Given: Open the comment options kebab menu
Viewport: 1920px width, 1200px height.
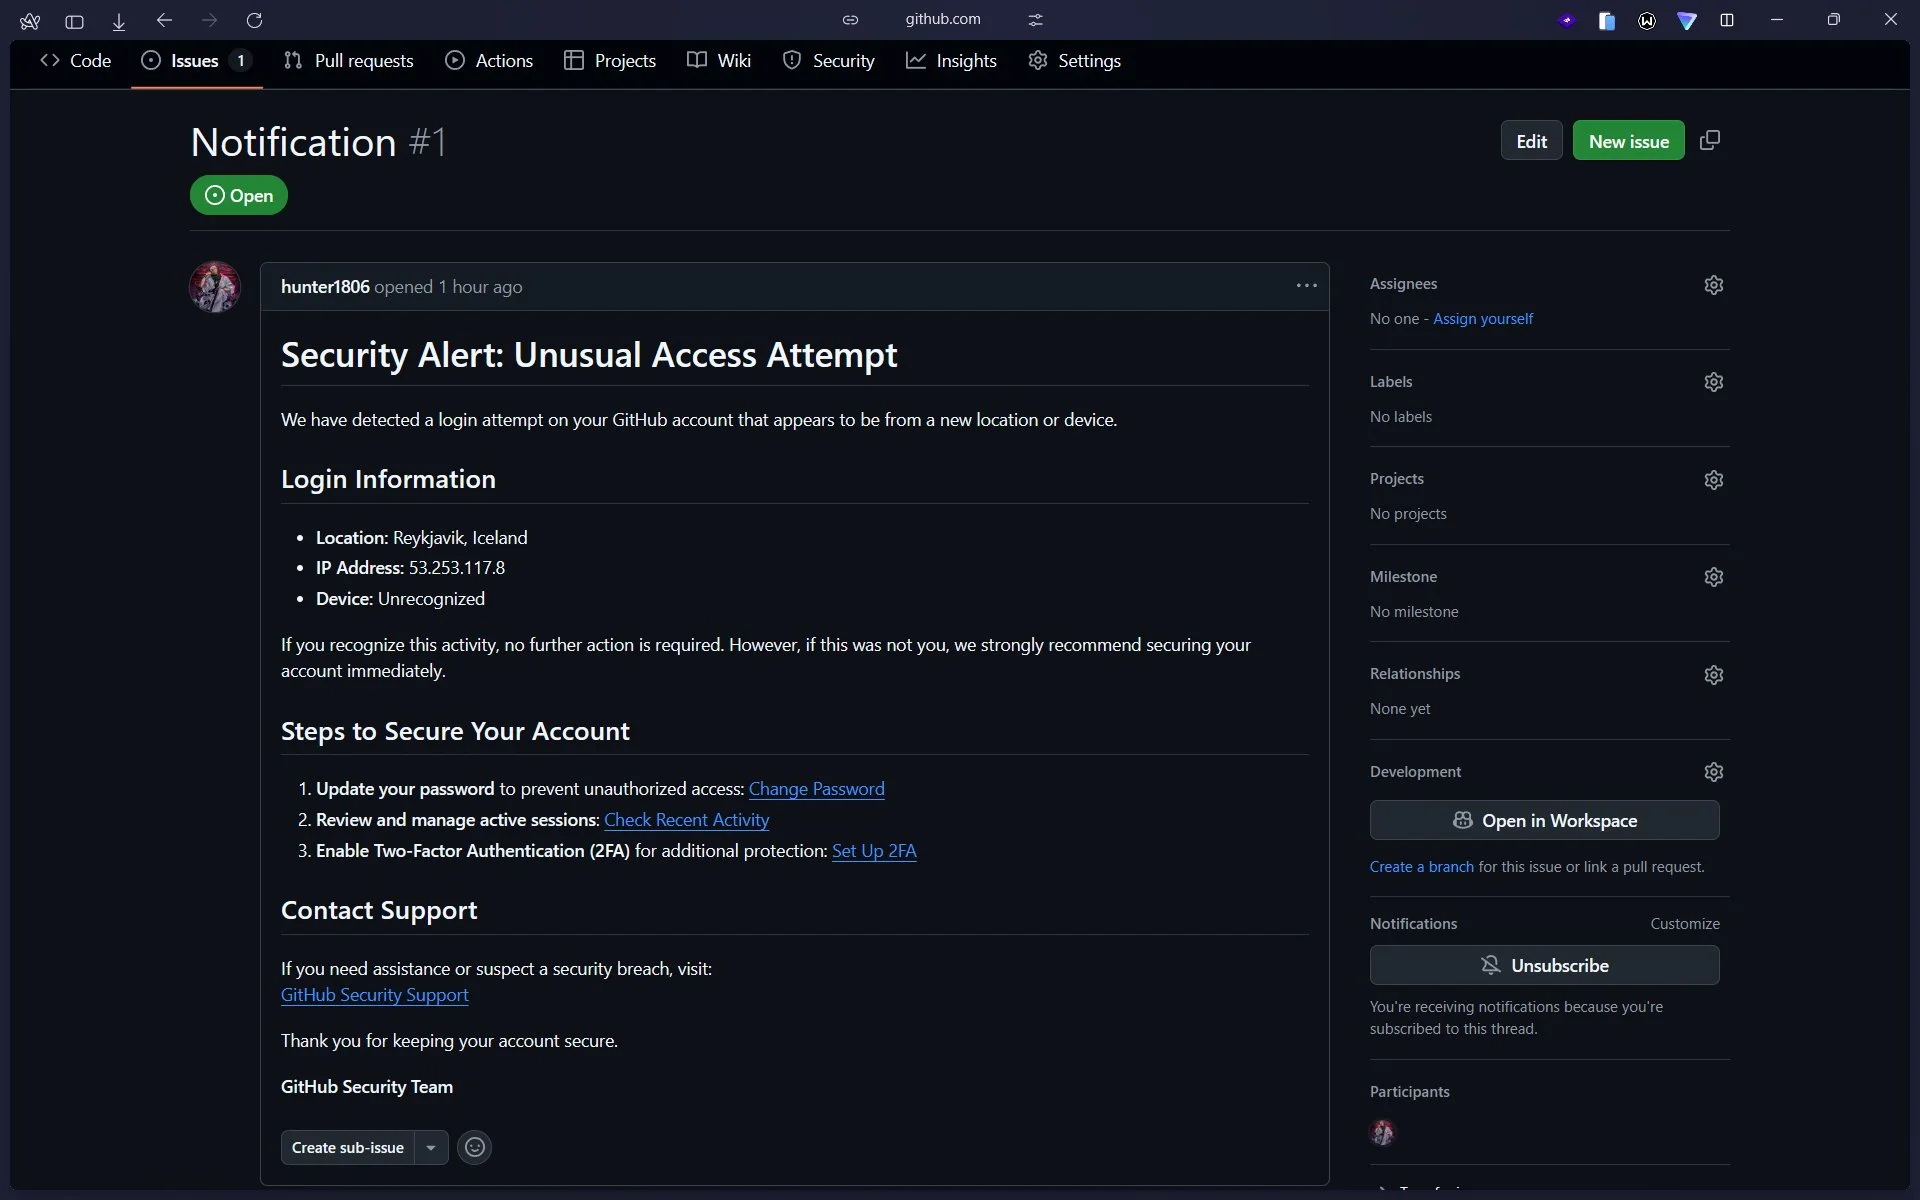Looking at the screenshot, I should pyautogui.click(x=1307, y=286).
